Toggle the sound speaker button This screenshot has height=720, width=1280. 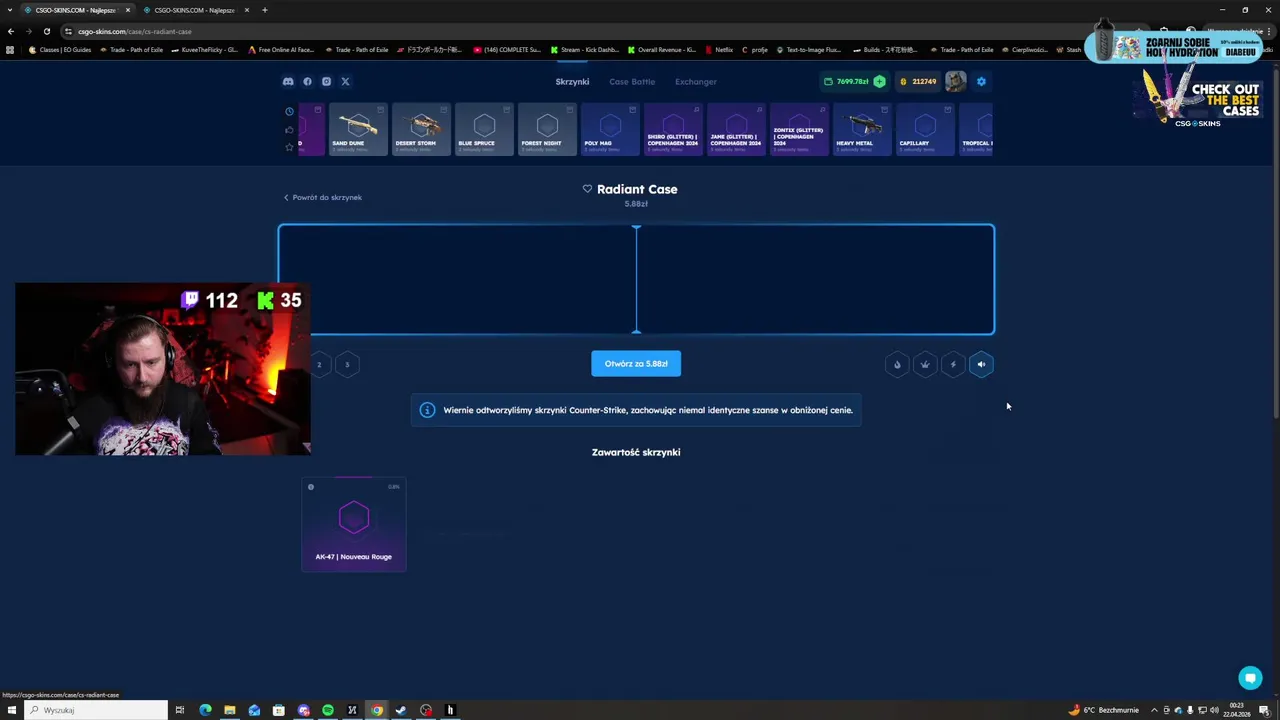coord(981,364)
